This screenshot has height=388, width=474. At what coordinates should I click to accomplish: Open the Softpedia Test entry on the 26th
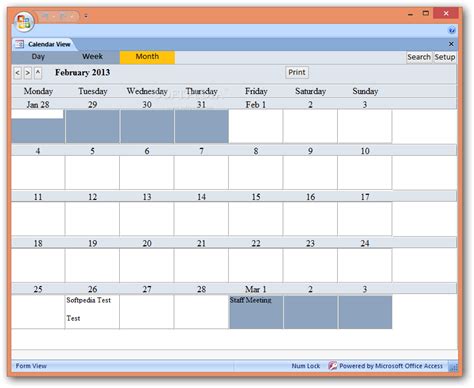89,300
